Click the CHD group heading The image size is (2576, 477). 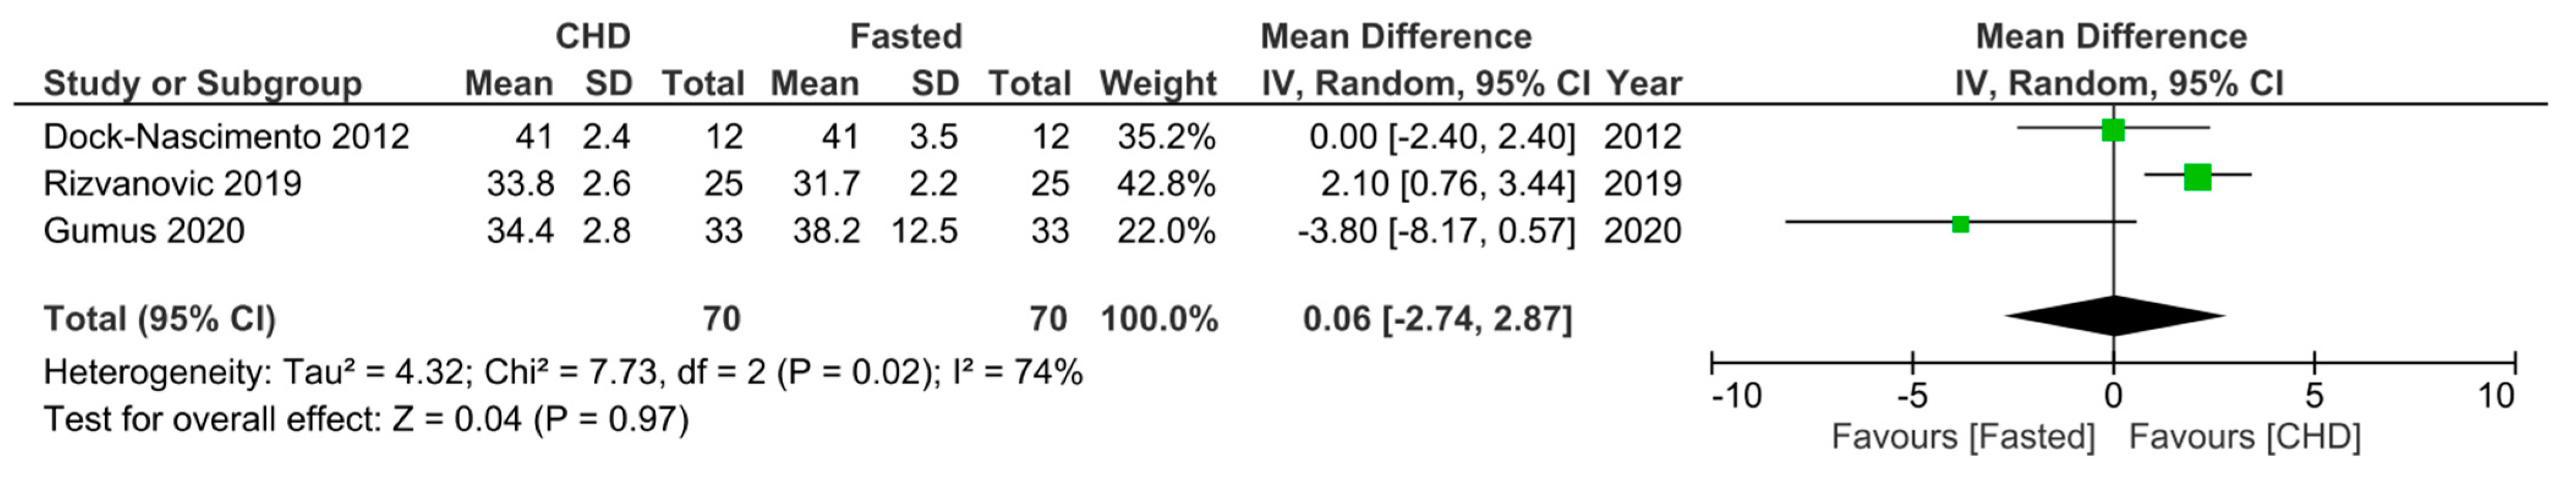(593, 36)
